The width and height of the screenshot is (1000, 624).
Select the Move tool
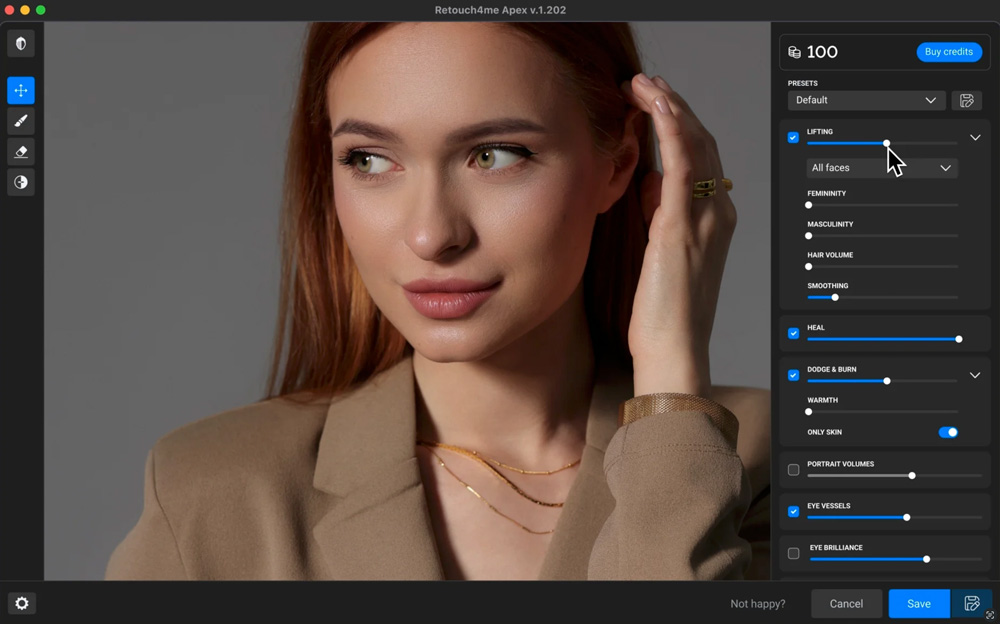[21, 91]
